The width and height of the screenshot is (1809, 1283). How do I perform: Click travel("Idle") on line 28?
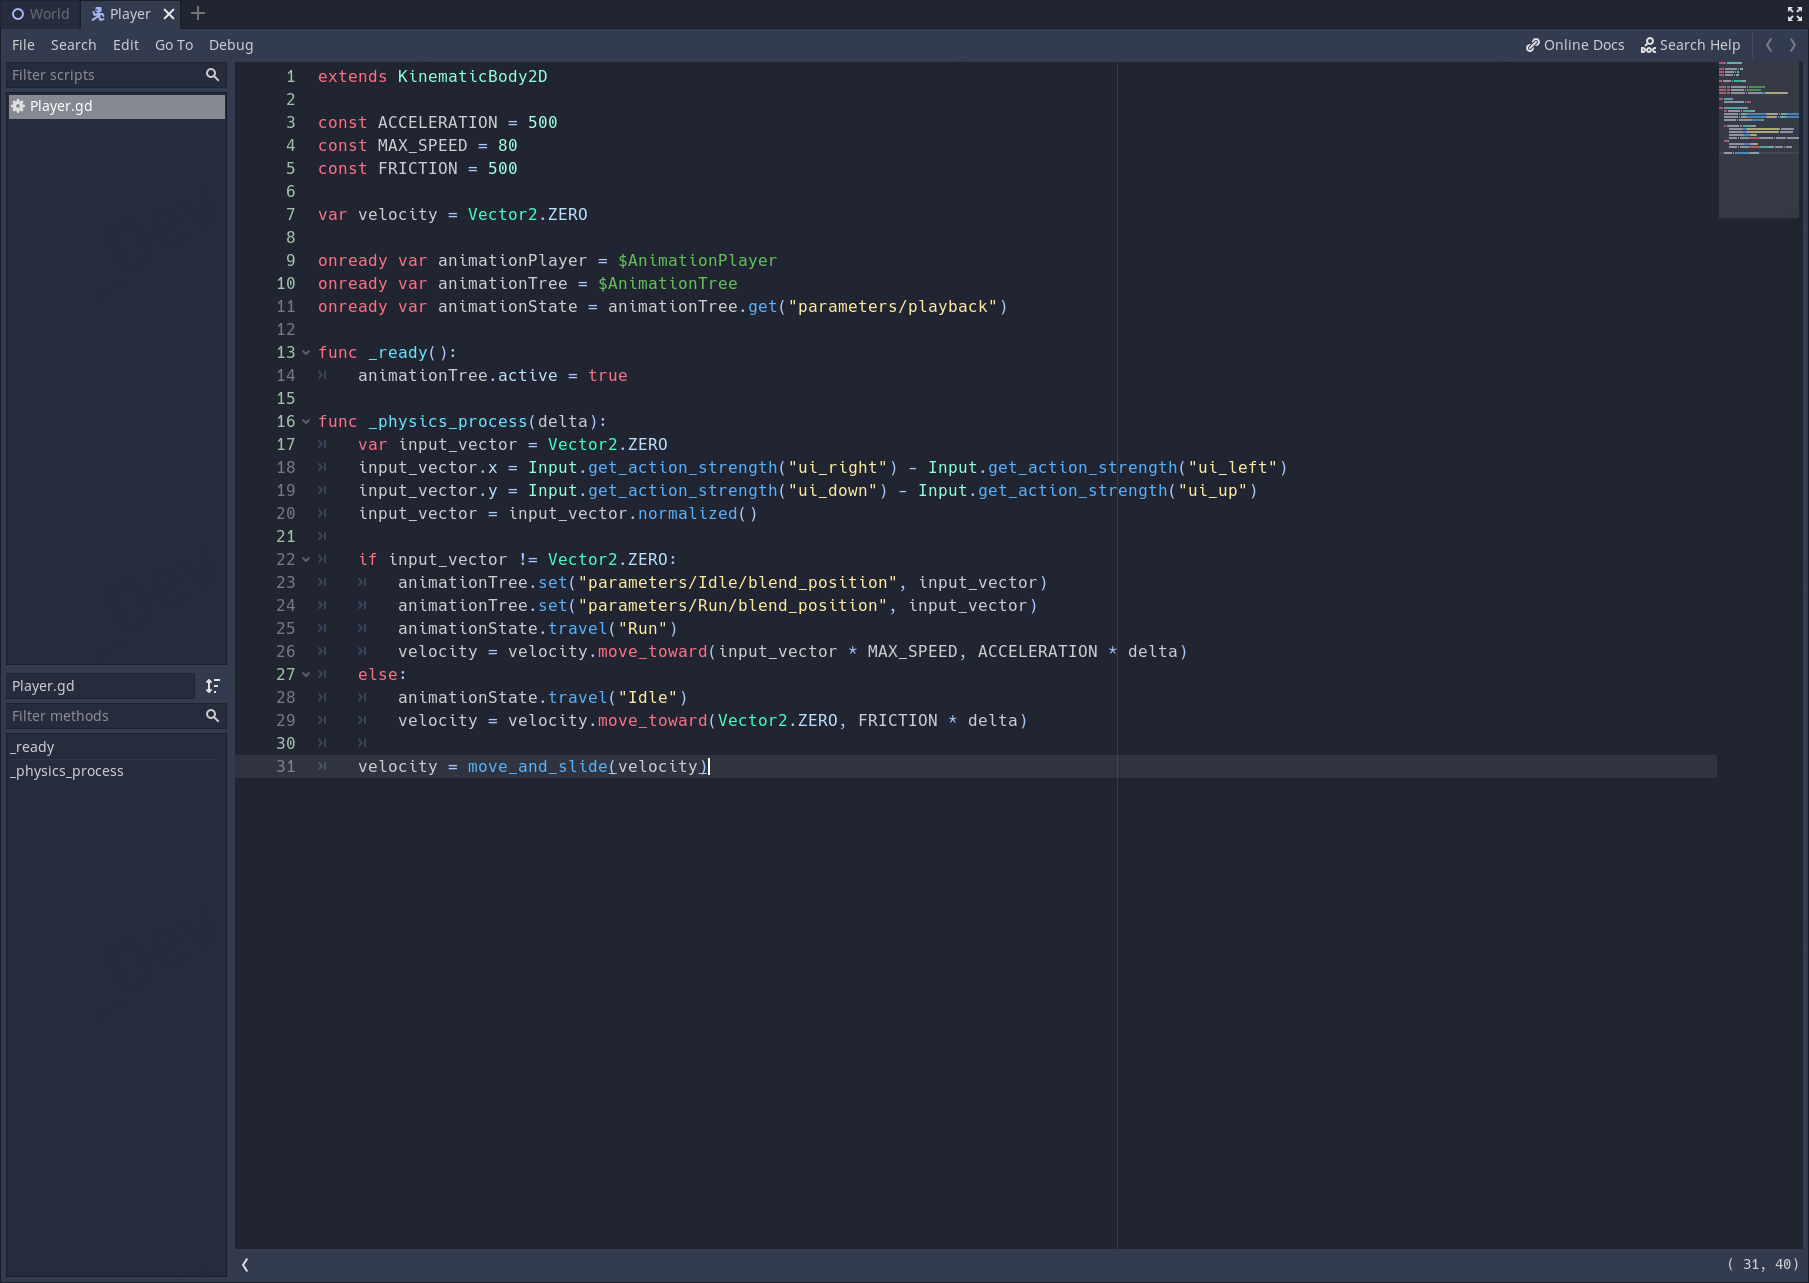(x=618, y=697)
